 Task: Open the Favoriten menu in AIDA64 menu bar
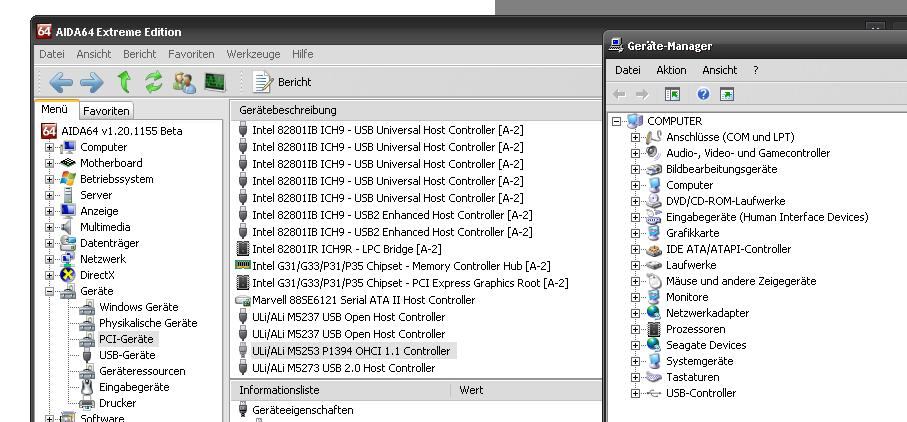pyautogui.click(x=191, y=54)
